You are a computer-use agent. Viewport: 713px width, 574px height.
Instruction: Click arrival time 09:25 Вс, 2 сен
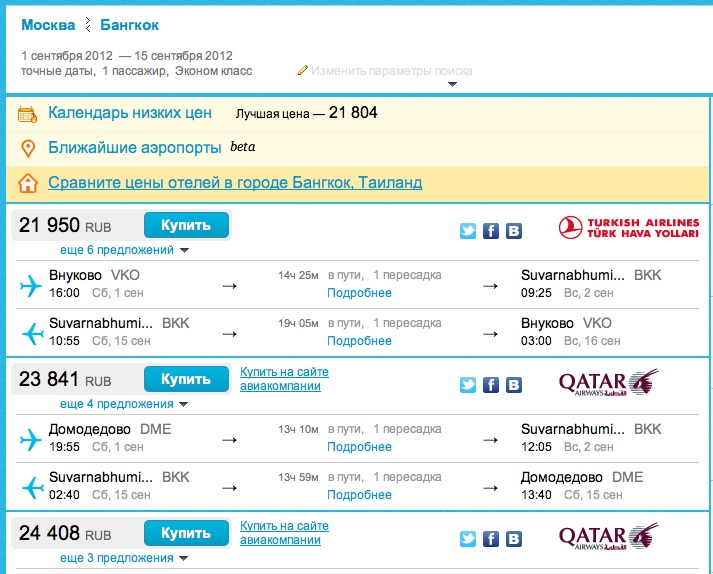click(567, 293)
